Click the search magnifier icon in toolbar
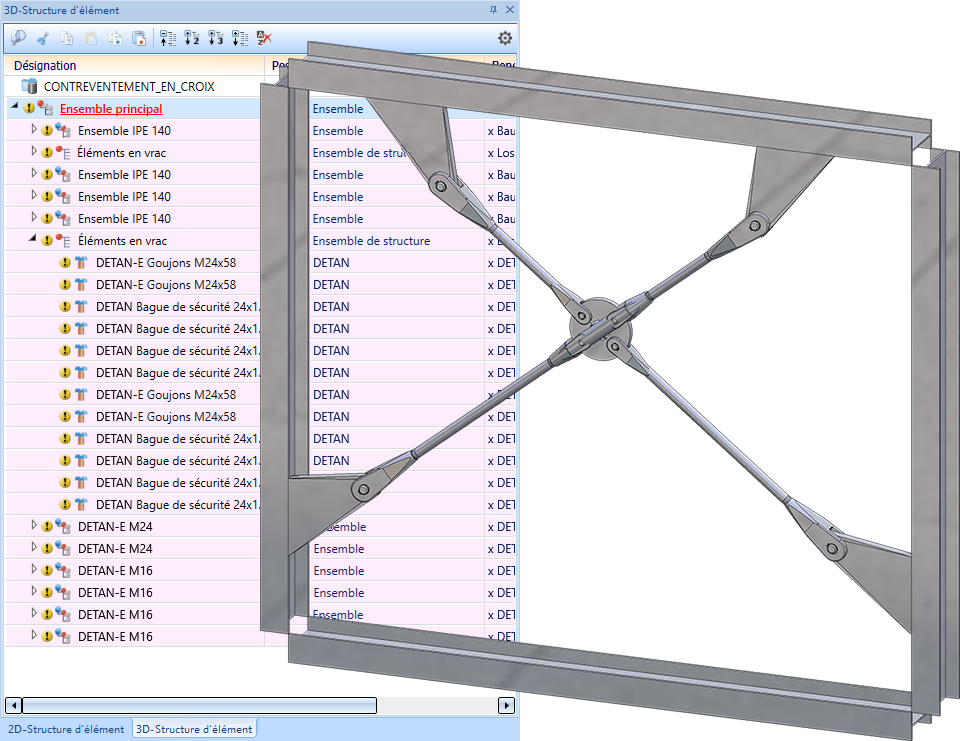 coord(18,39)
